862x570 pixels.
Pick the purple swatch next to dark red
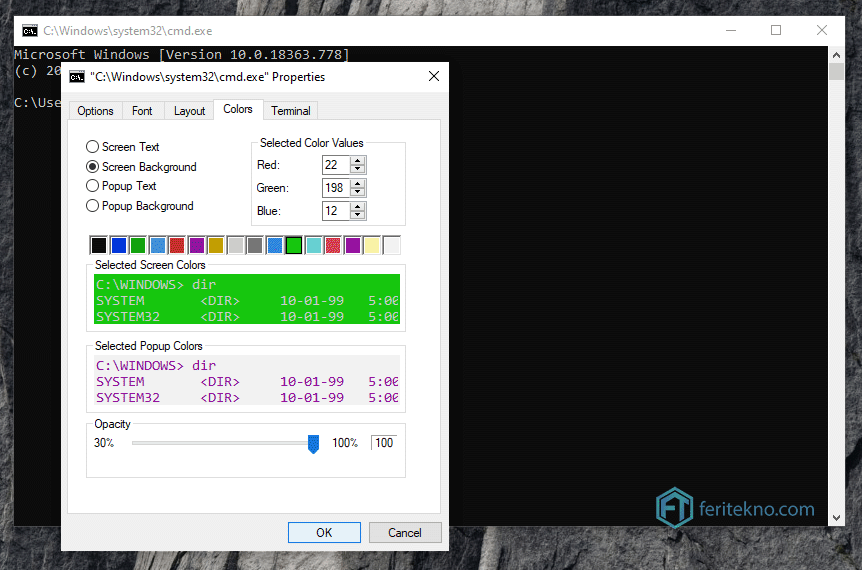coord(197,245)
